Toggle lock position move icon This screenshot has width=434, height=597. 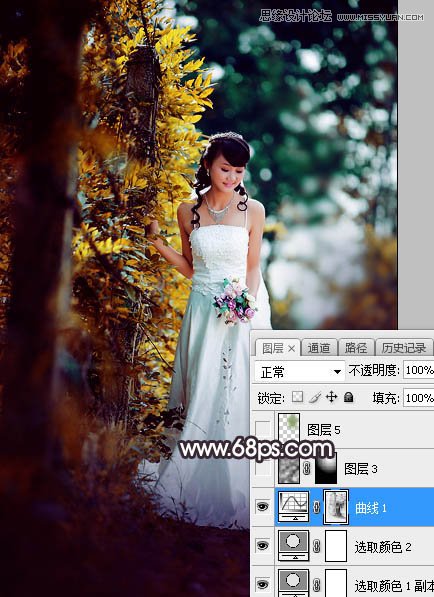tap(332, 397)
